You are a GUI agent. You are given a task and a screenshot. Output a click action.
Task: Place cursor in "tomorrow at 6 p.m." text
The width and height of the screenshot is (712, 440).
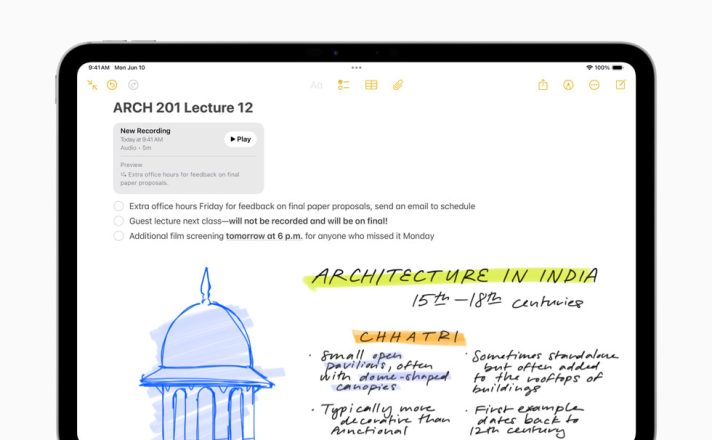coord(264,236)
